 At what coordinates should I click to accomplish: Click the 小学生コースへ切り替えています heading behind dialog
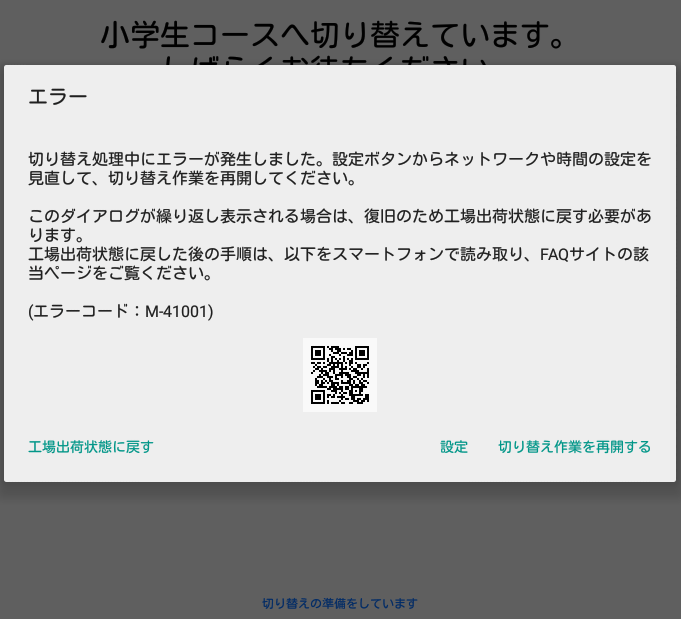[333, 37]
